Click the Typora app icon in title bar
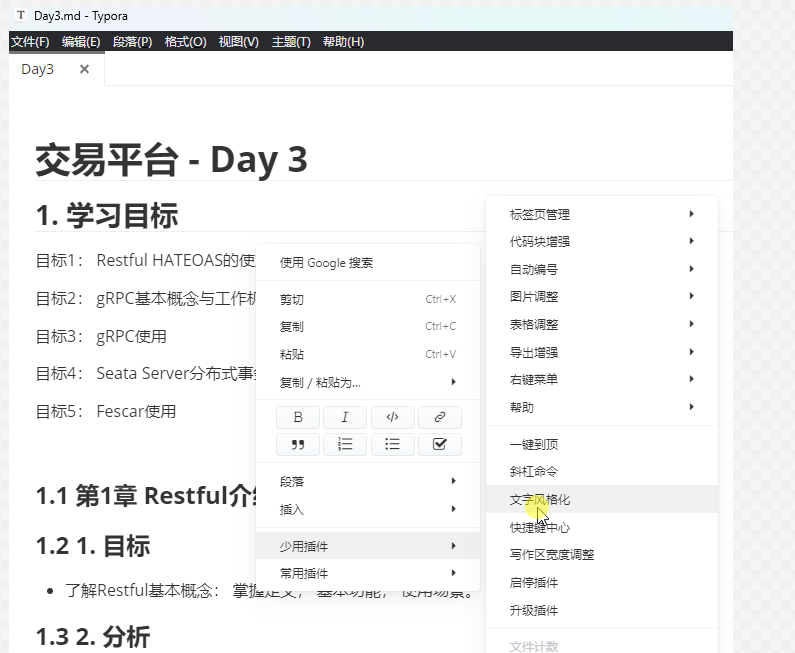Screen dimensions: 795x653 point(21,15)
